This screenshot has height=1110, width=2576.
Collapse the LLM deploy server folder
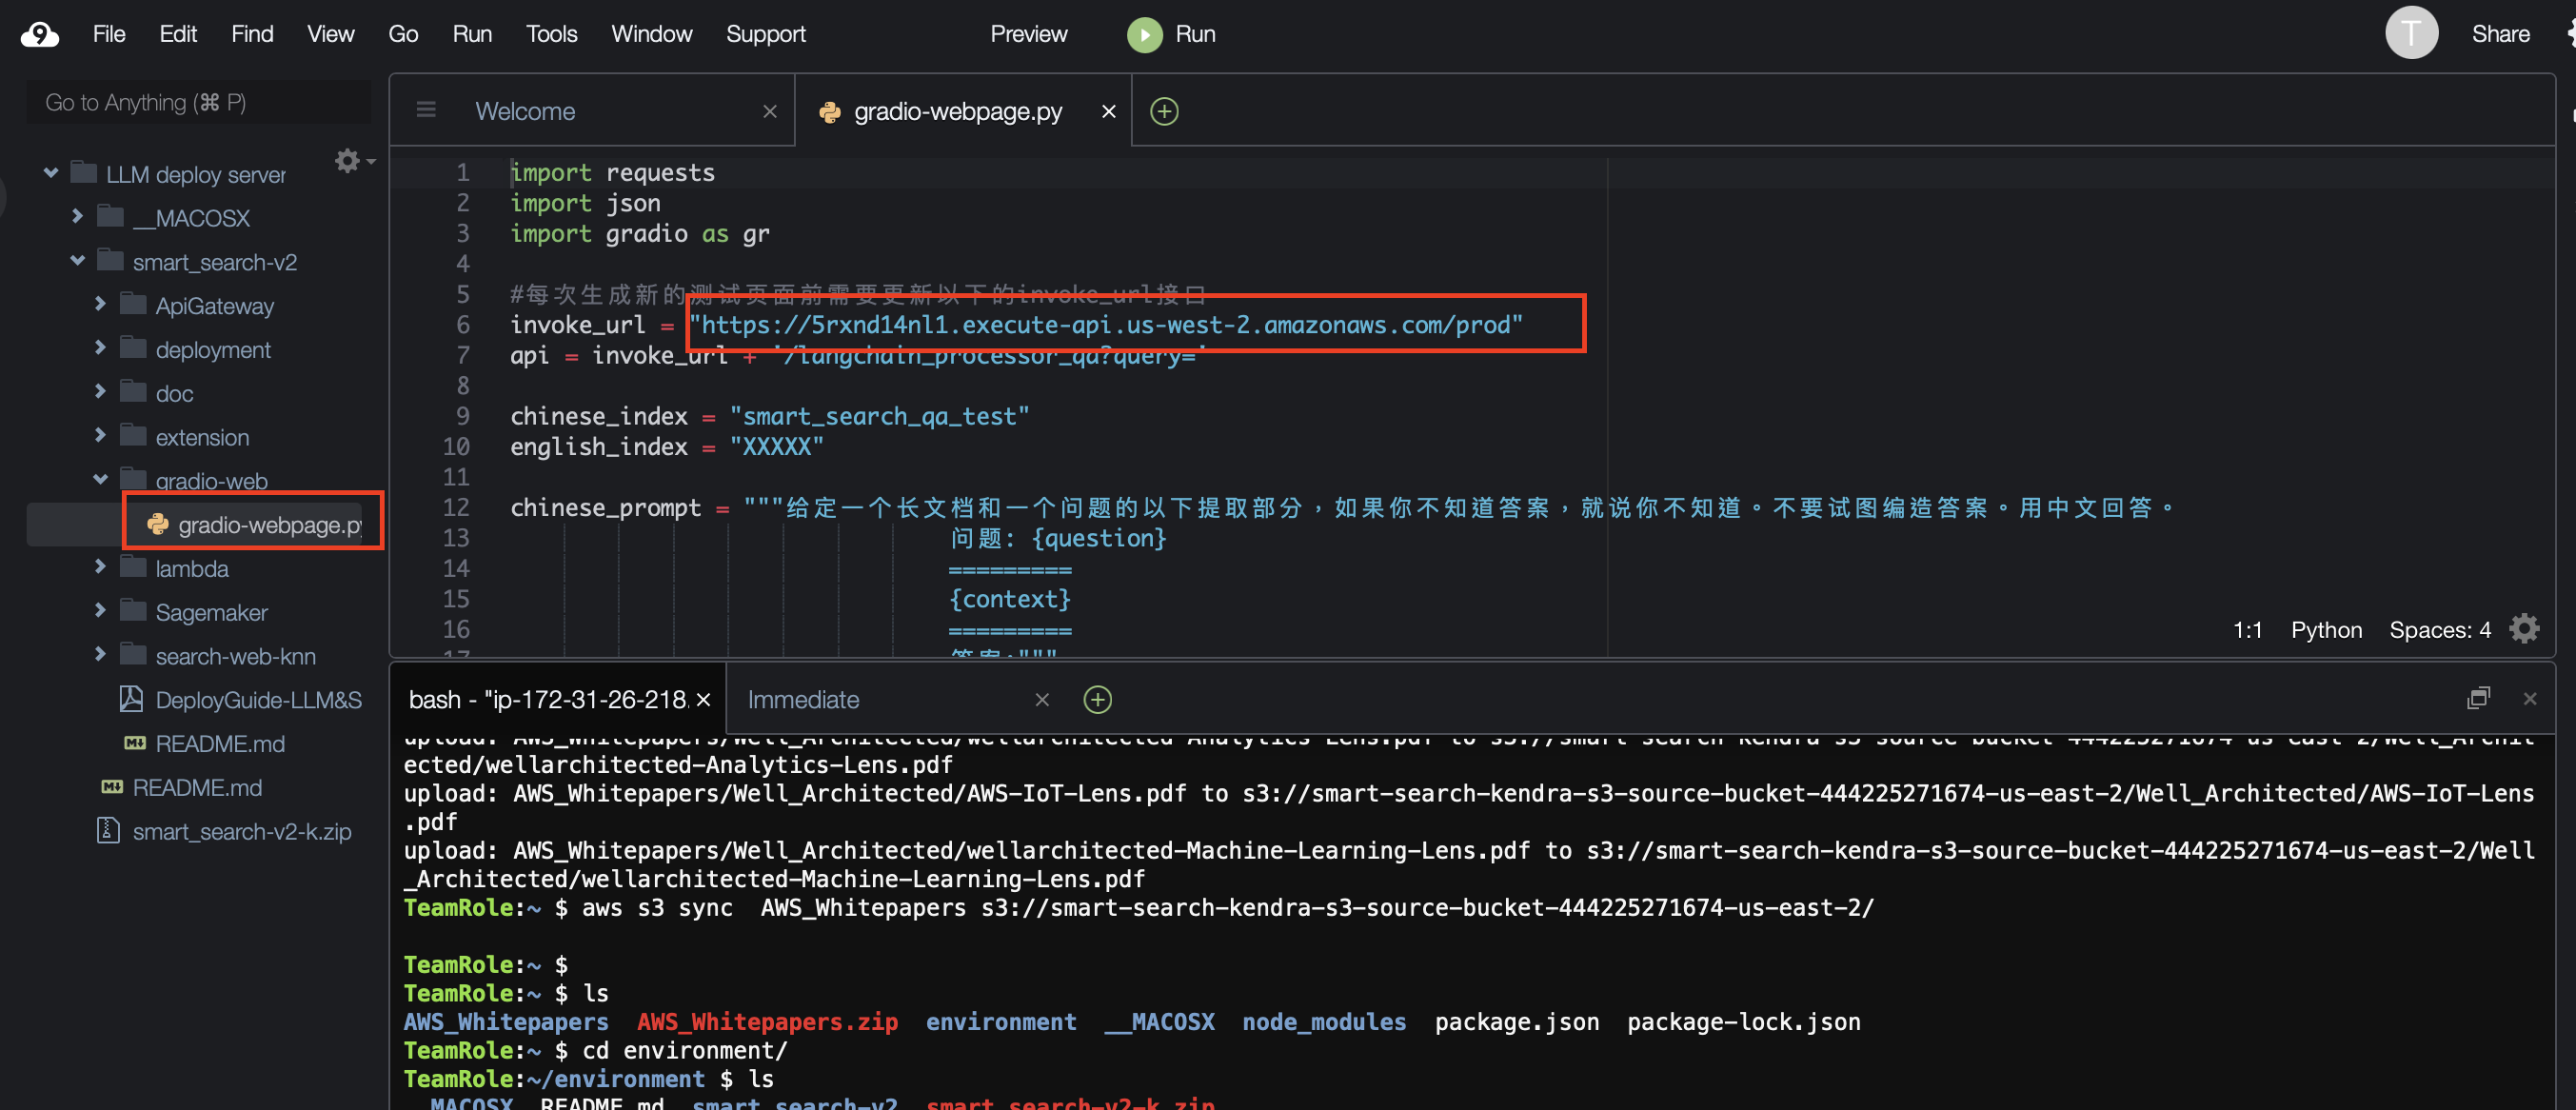[51, 174]
